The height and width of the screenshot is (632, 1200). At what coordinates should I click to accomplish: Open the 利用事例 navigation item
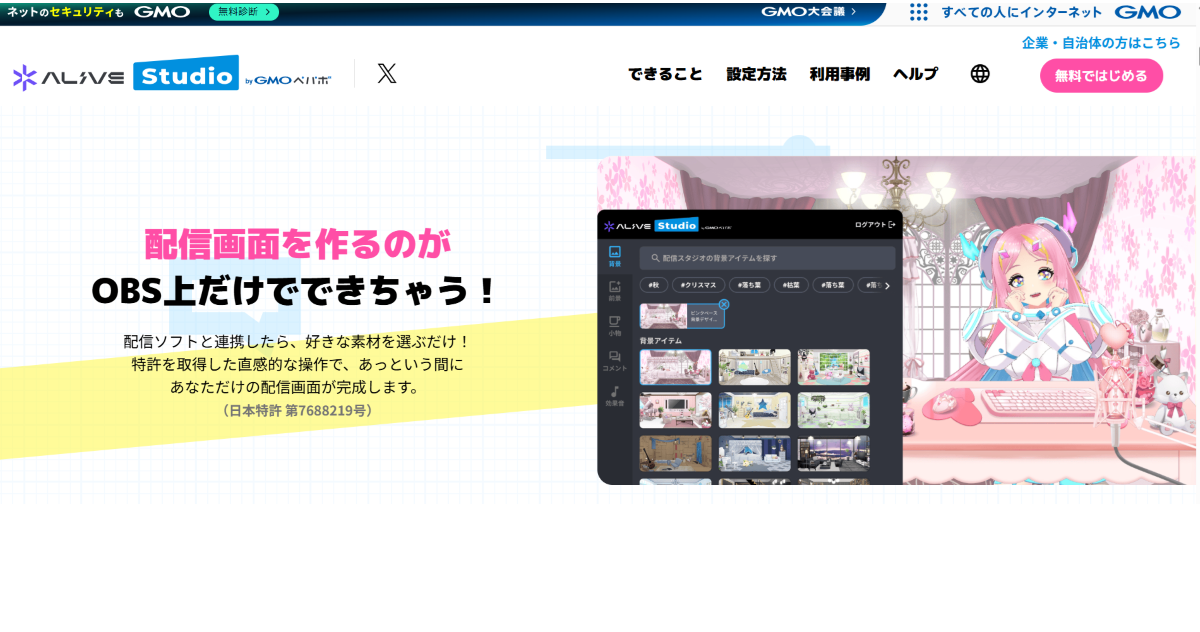839,74
